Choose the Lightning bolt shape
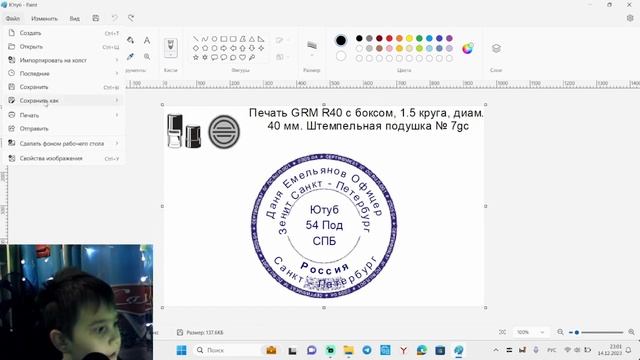This screenshot has height=360, width=640. [252, 58]
